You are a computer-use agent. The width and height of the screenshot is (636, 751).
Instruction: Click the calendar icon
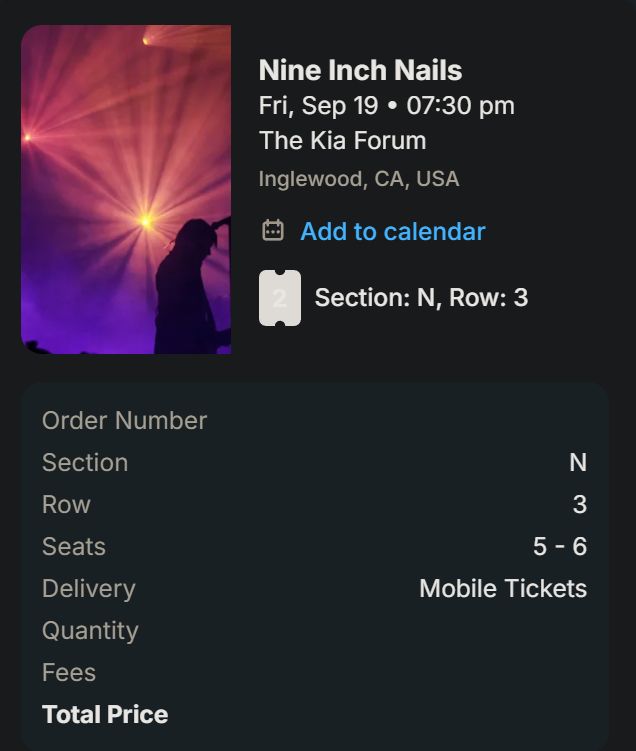[x=273, y=231]
